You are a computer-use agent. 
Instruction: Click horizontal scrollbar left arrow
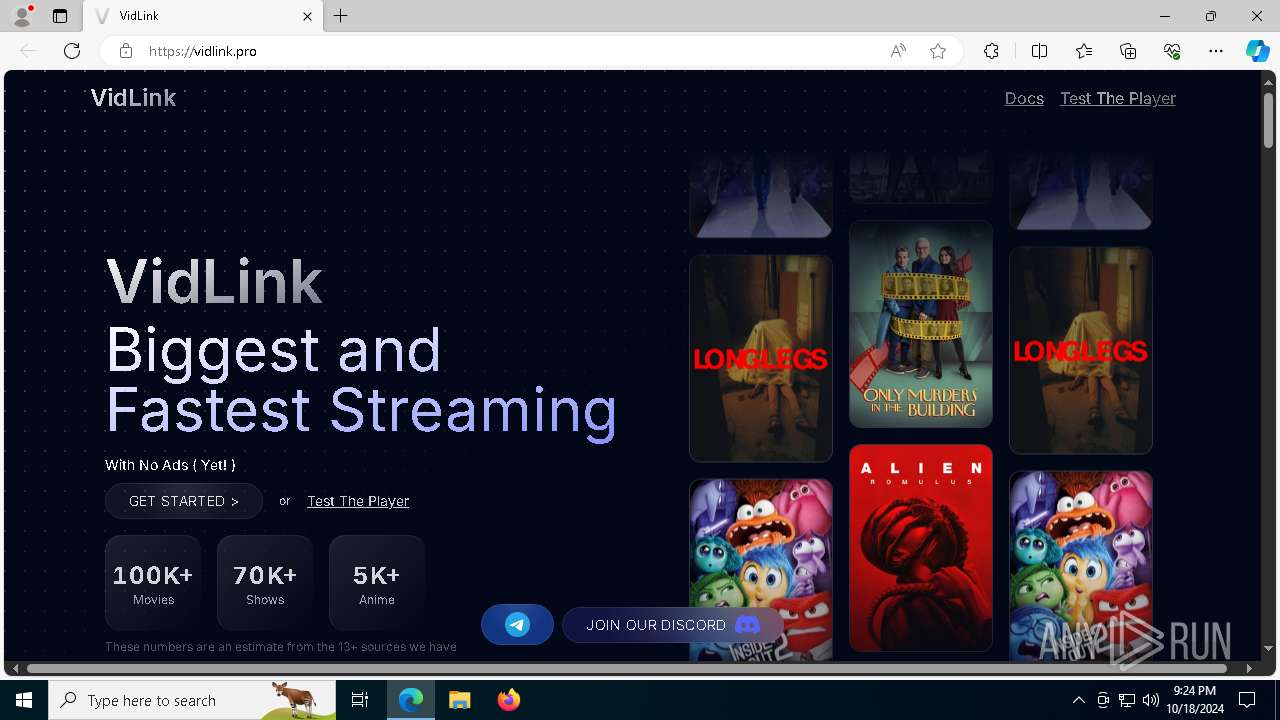pyautogui.click(x=15, y=668)
